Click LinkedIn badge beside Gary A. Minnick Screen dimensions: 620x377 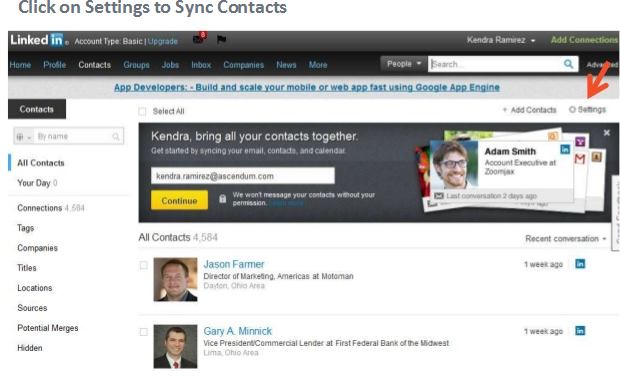click(580, 331)
